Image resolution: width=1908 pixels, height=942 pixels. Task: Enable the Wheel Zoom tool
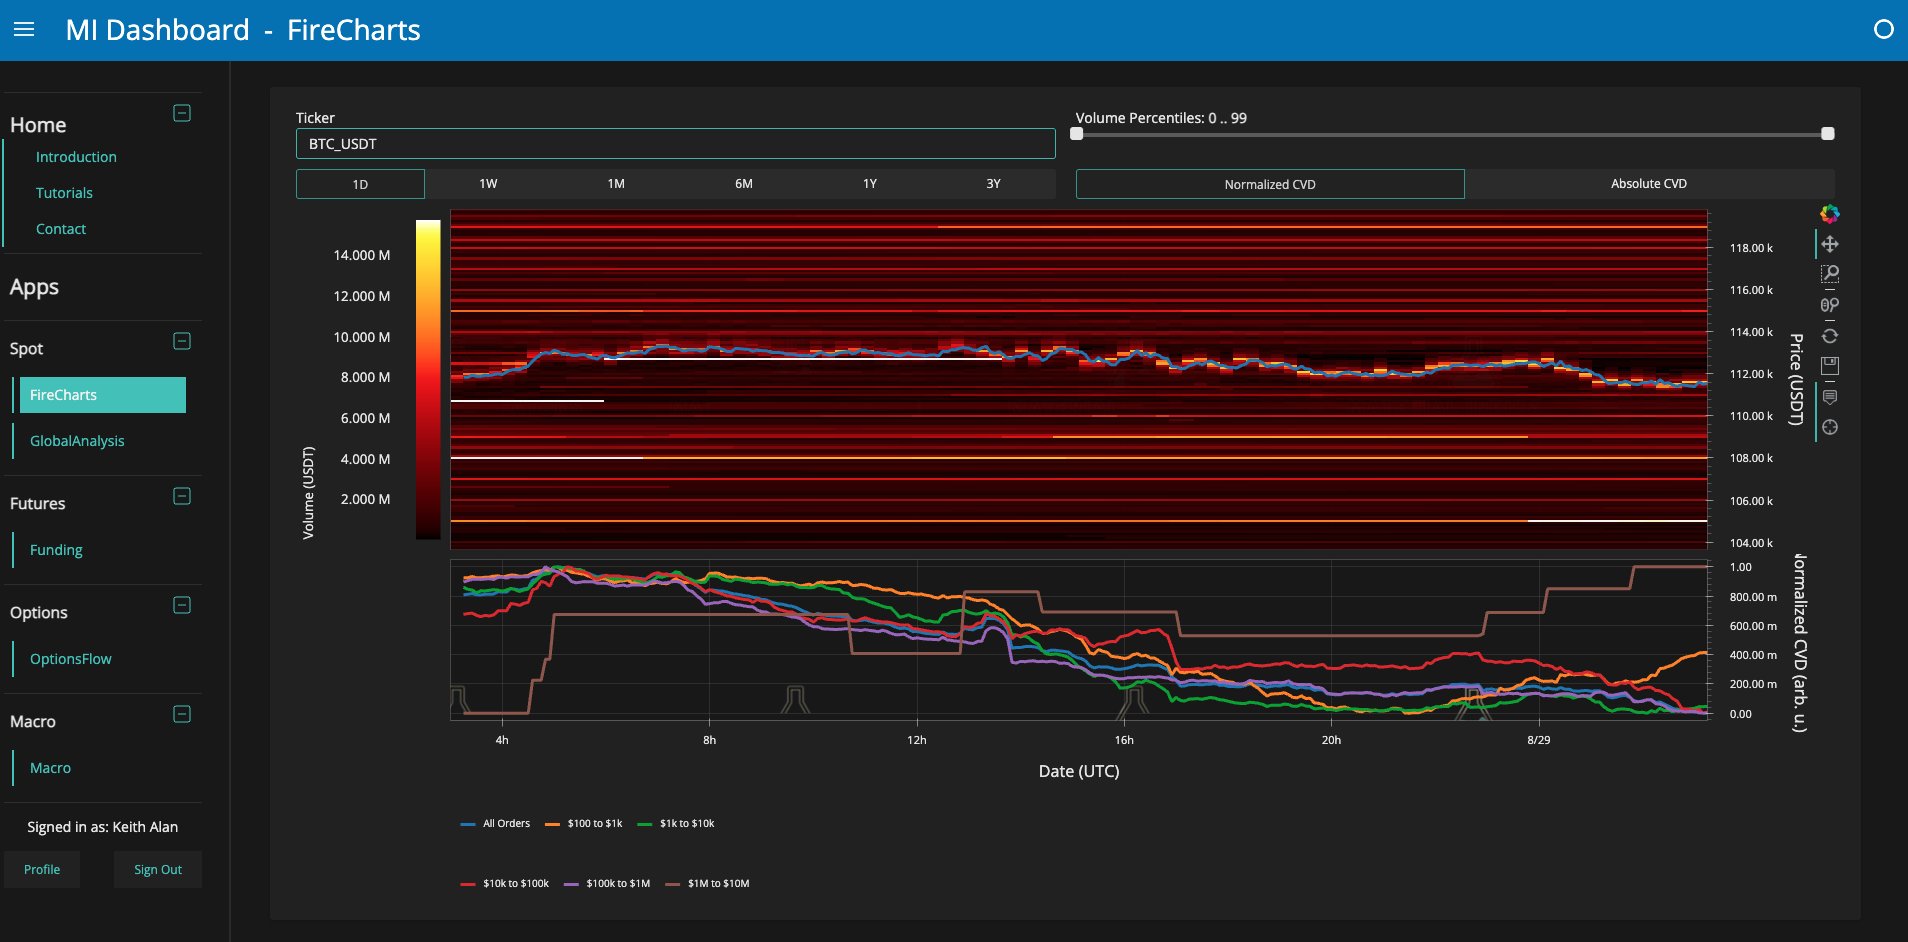point(1829,305)
